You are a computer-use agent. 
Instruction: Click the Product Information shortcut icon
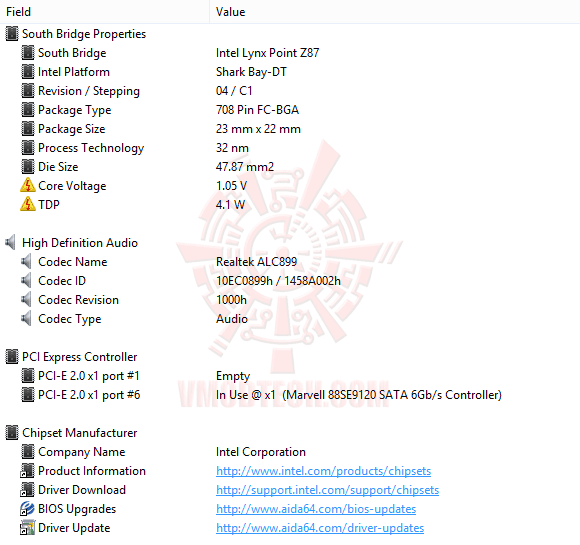[x=27, y=471]
